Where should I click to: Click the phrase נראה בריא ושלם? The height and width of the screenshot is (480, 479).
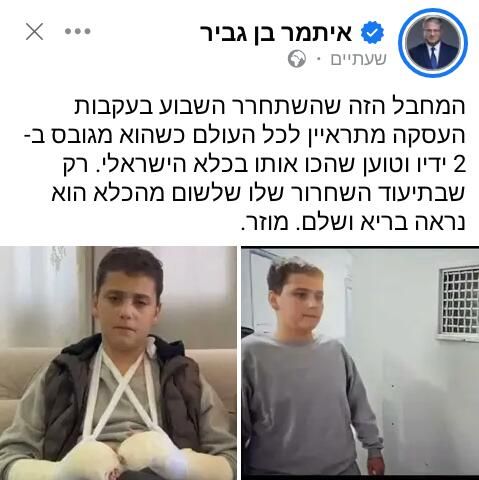[384, 223]
